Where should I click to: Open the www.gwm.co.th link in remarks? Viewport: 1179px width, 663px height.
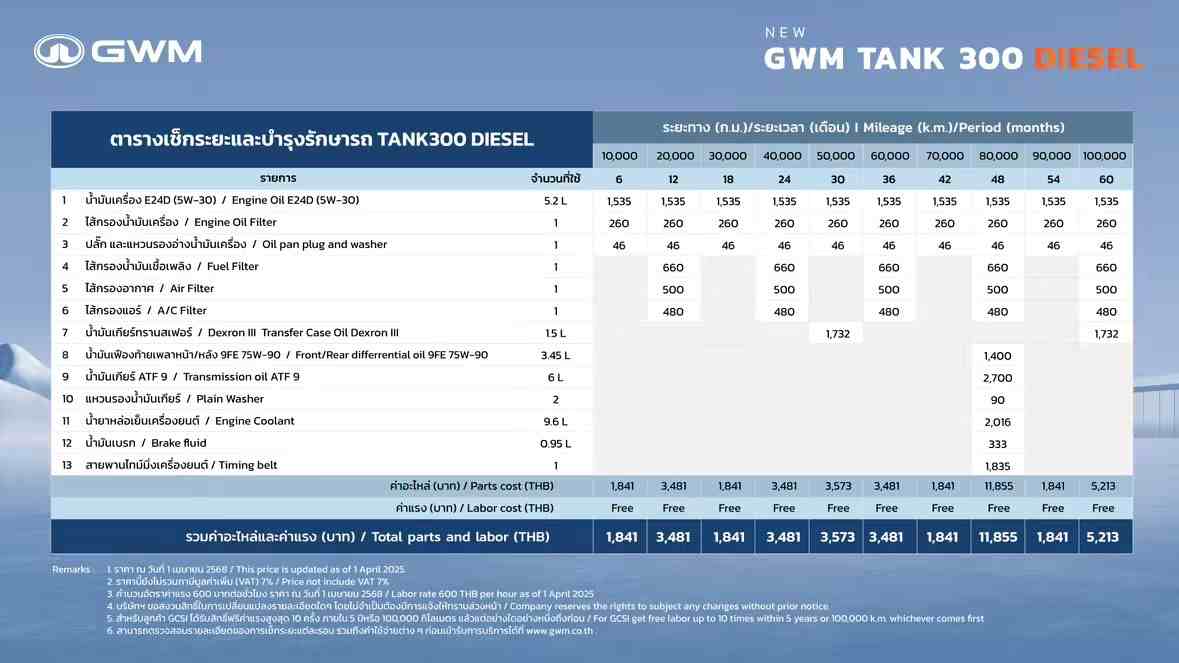559,631
